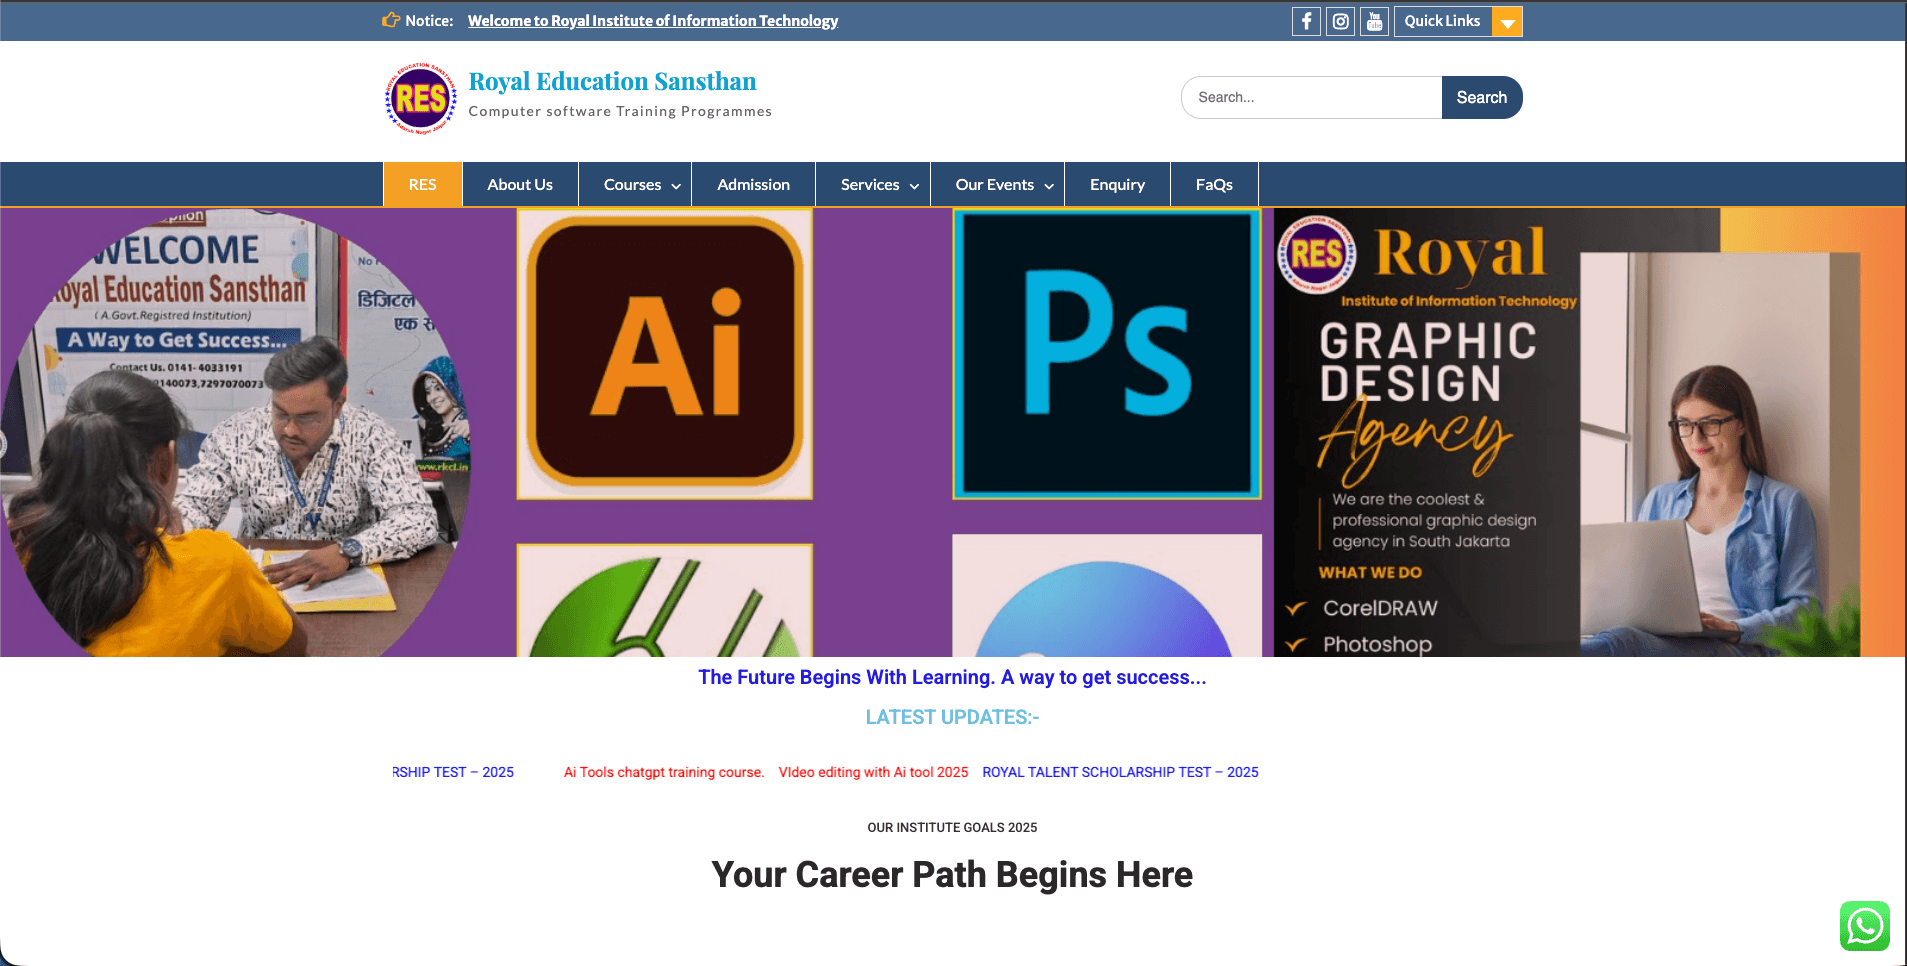Viewport: 1907px width, 966px height.
Task: Open the Admission menu item
Action: click(x=753, y=185)
